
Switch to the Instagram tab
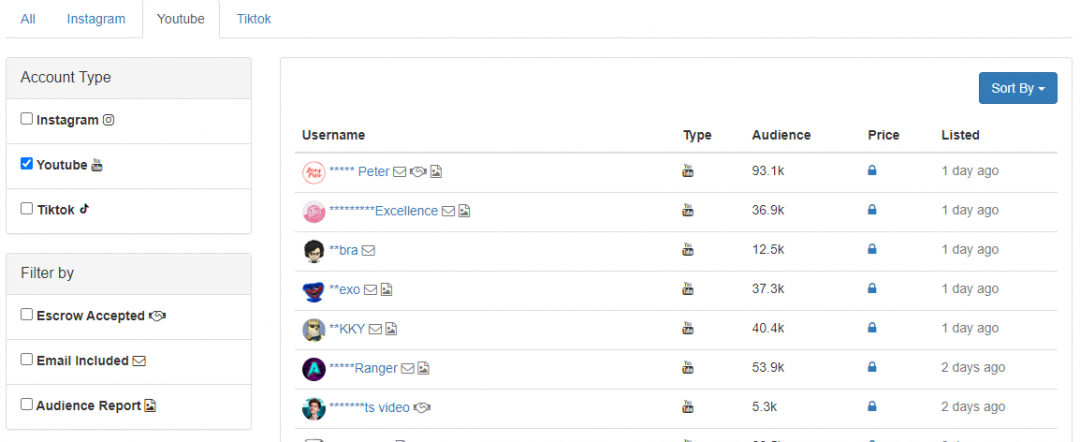(96, 19)
